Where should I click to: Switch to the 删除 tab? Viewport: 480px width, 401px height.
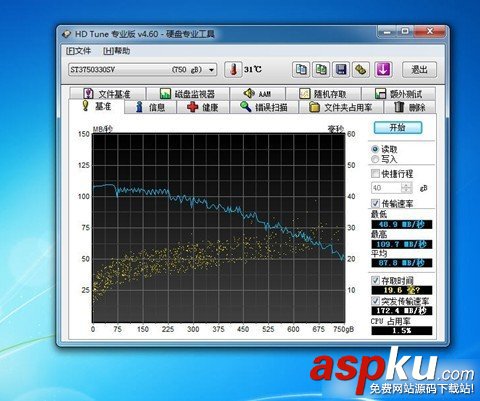[410, 107]
